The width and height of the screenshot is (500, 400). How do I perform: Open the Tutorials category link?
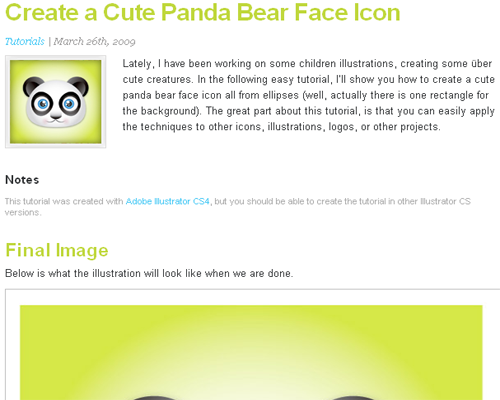25,41
